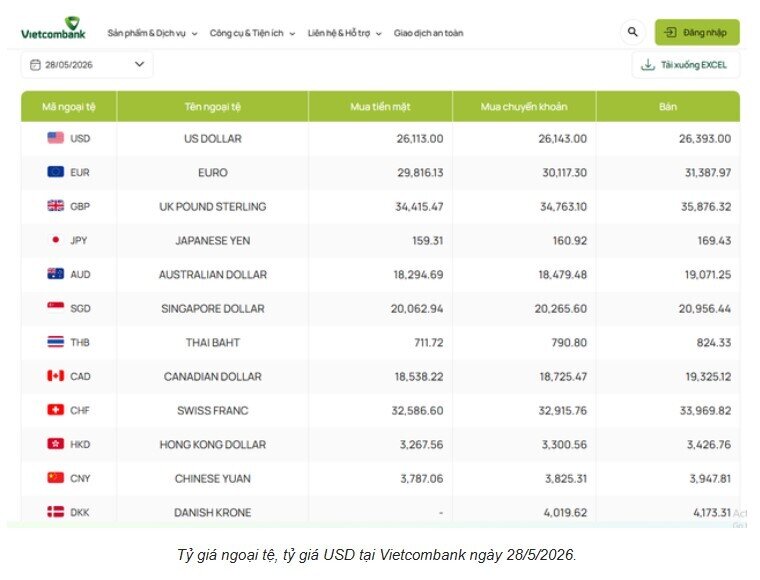
Task: Click the USD United States flag icon
Action: click(56, 138)
